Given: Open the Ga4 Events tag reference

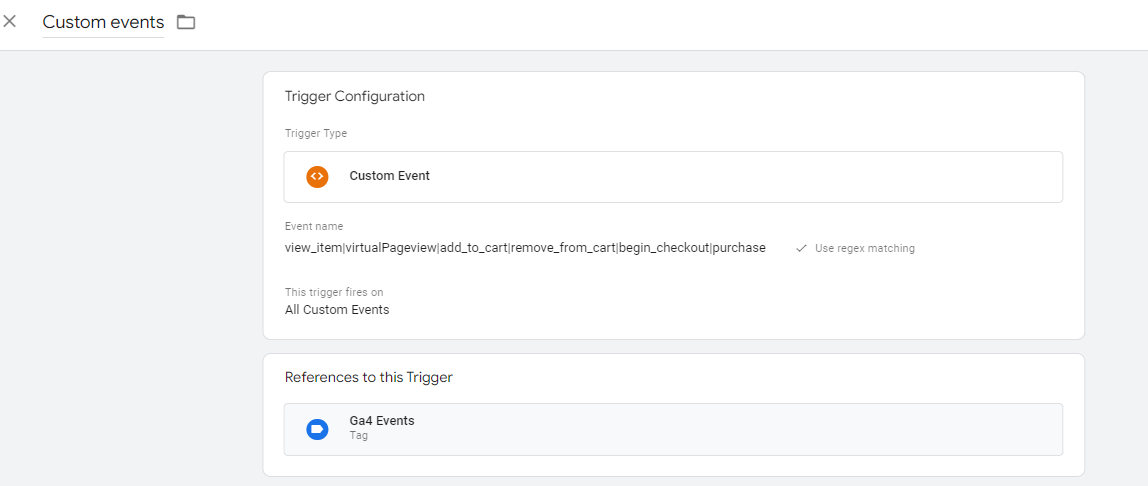Looking at the screenshot, I should point(673,429).
